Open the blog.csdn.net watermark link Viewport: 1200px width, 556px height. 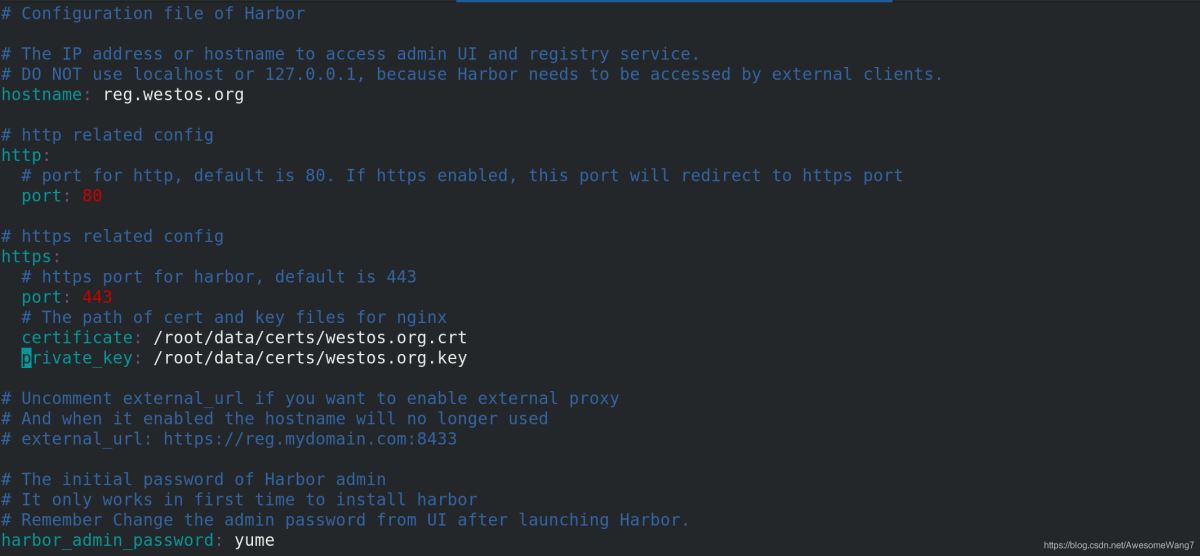coord(1118,546)
